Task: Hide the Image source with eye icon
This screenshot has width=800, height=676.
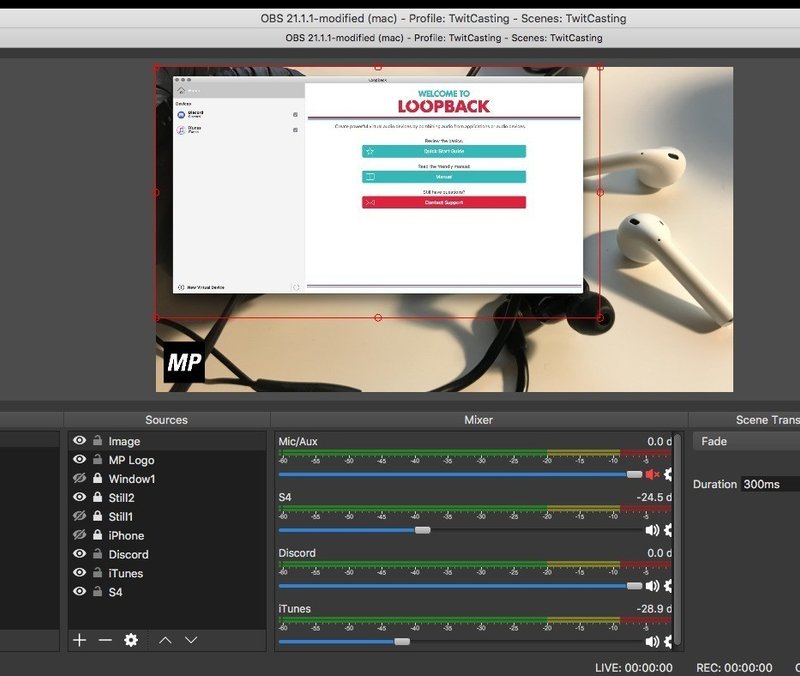Action: (79, 440)
